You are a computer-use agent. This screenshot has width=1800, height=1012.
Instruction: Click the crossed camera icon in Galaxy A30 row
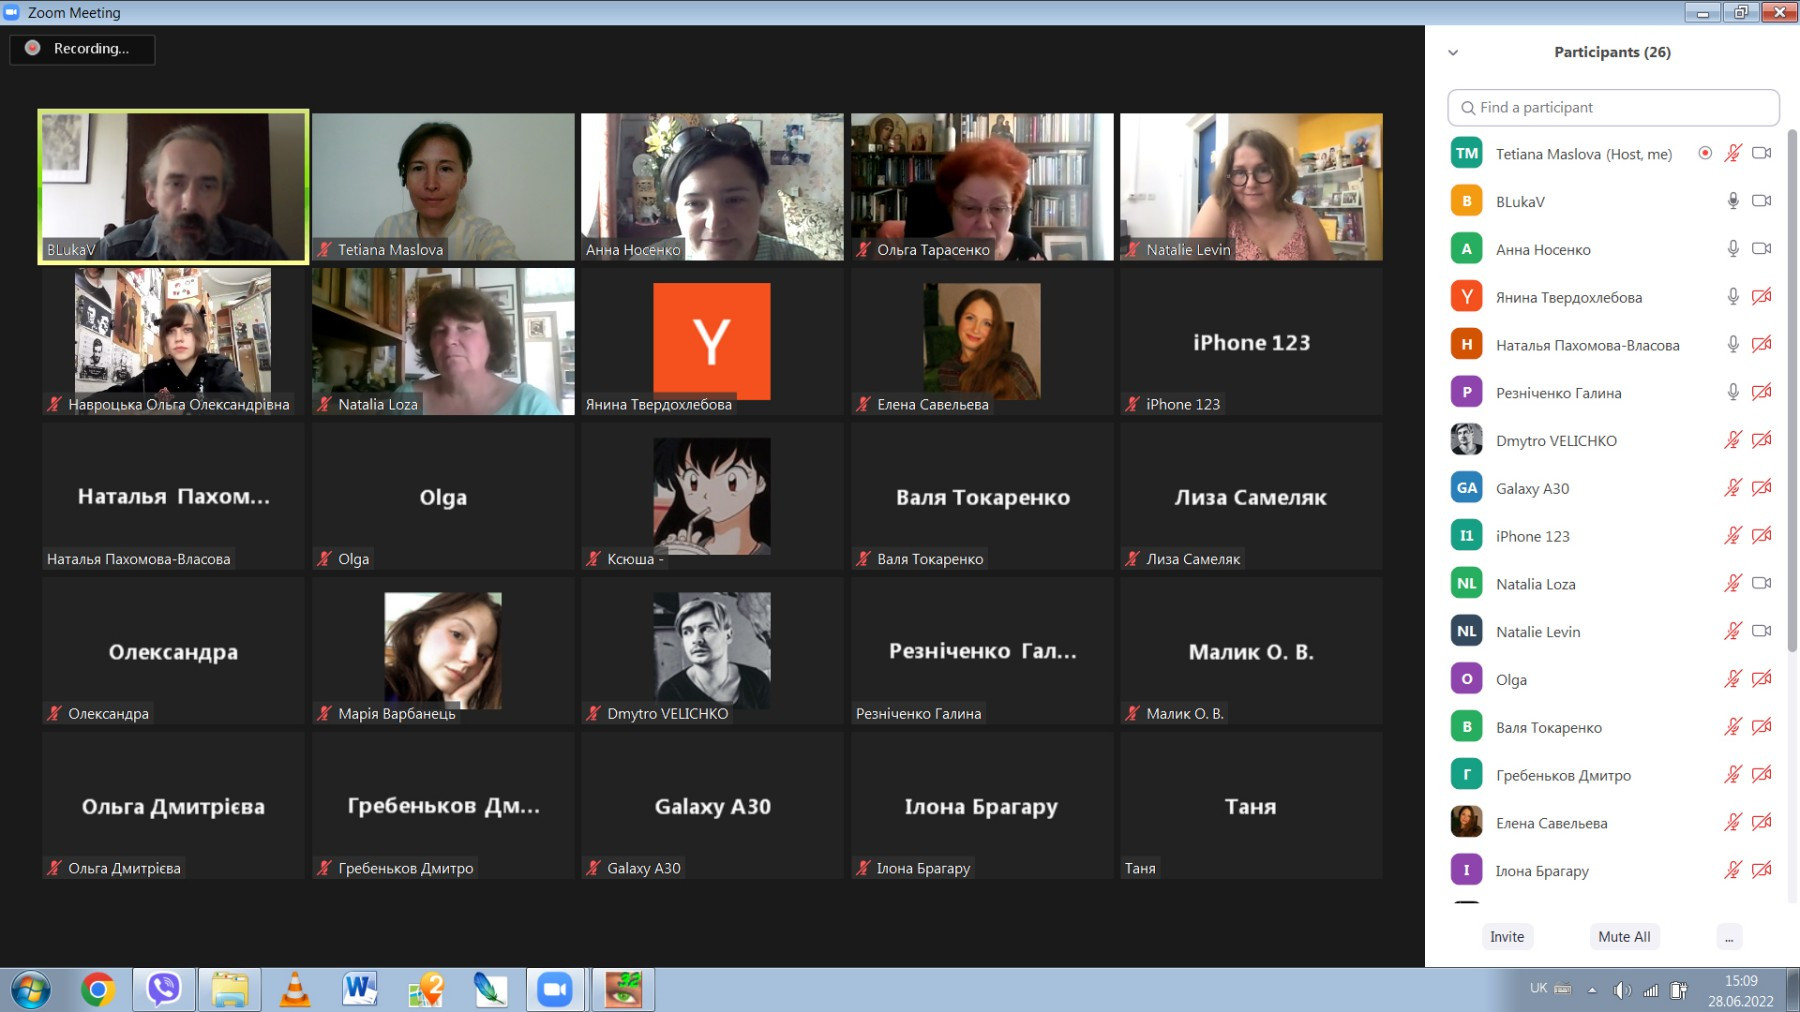(x=1762, y=487)
